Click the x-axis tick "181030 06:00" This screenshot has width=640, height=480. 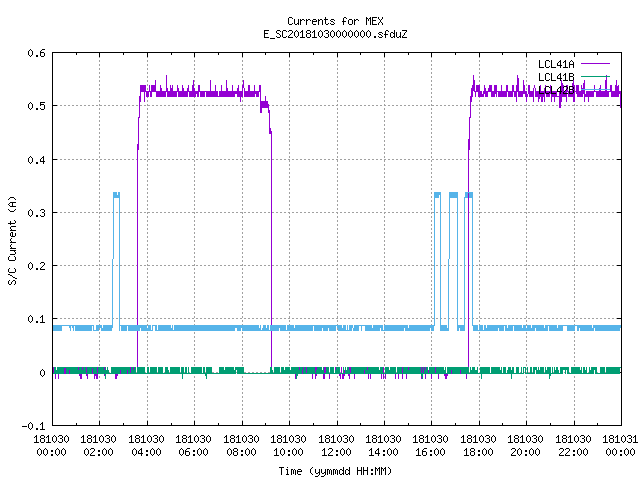pyautogui.click(x=193, y=446)
